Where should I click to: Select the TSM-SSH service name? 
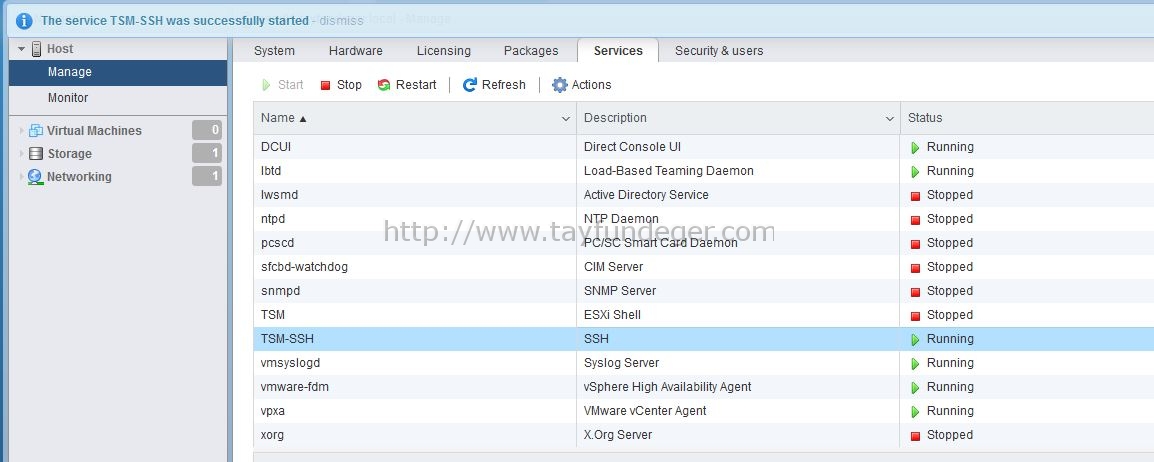click(288, 339)
